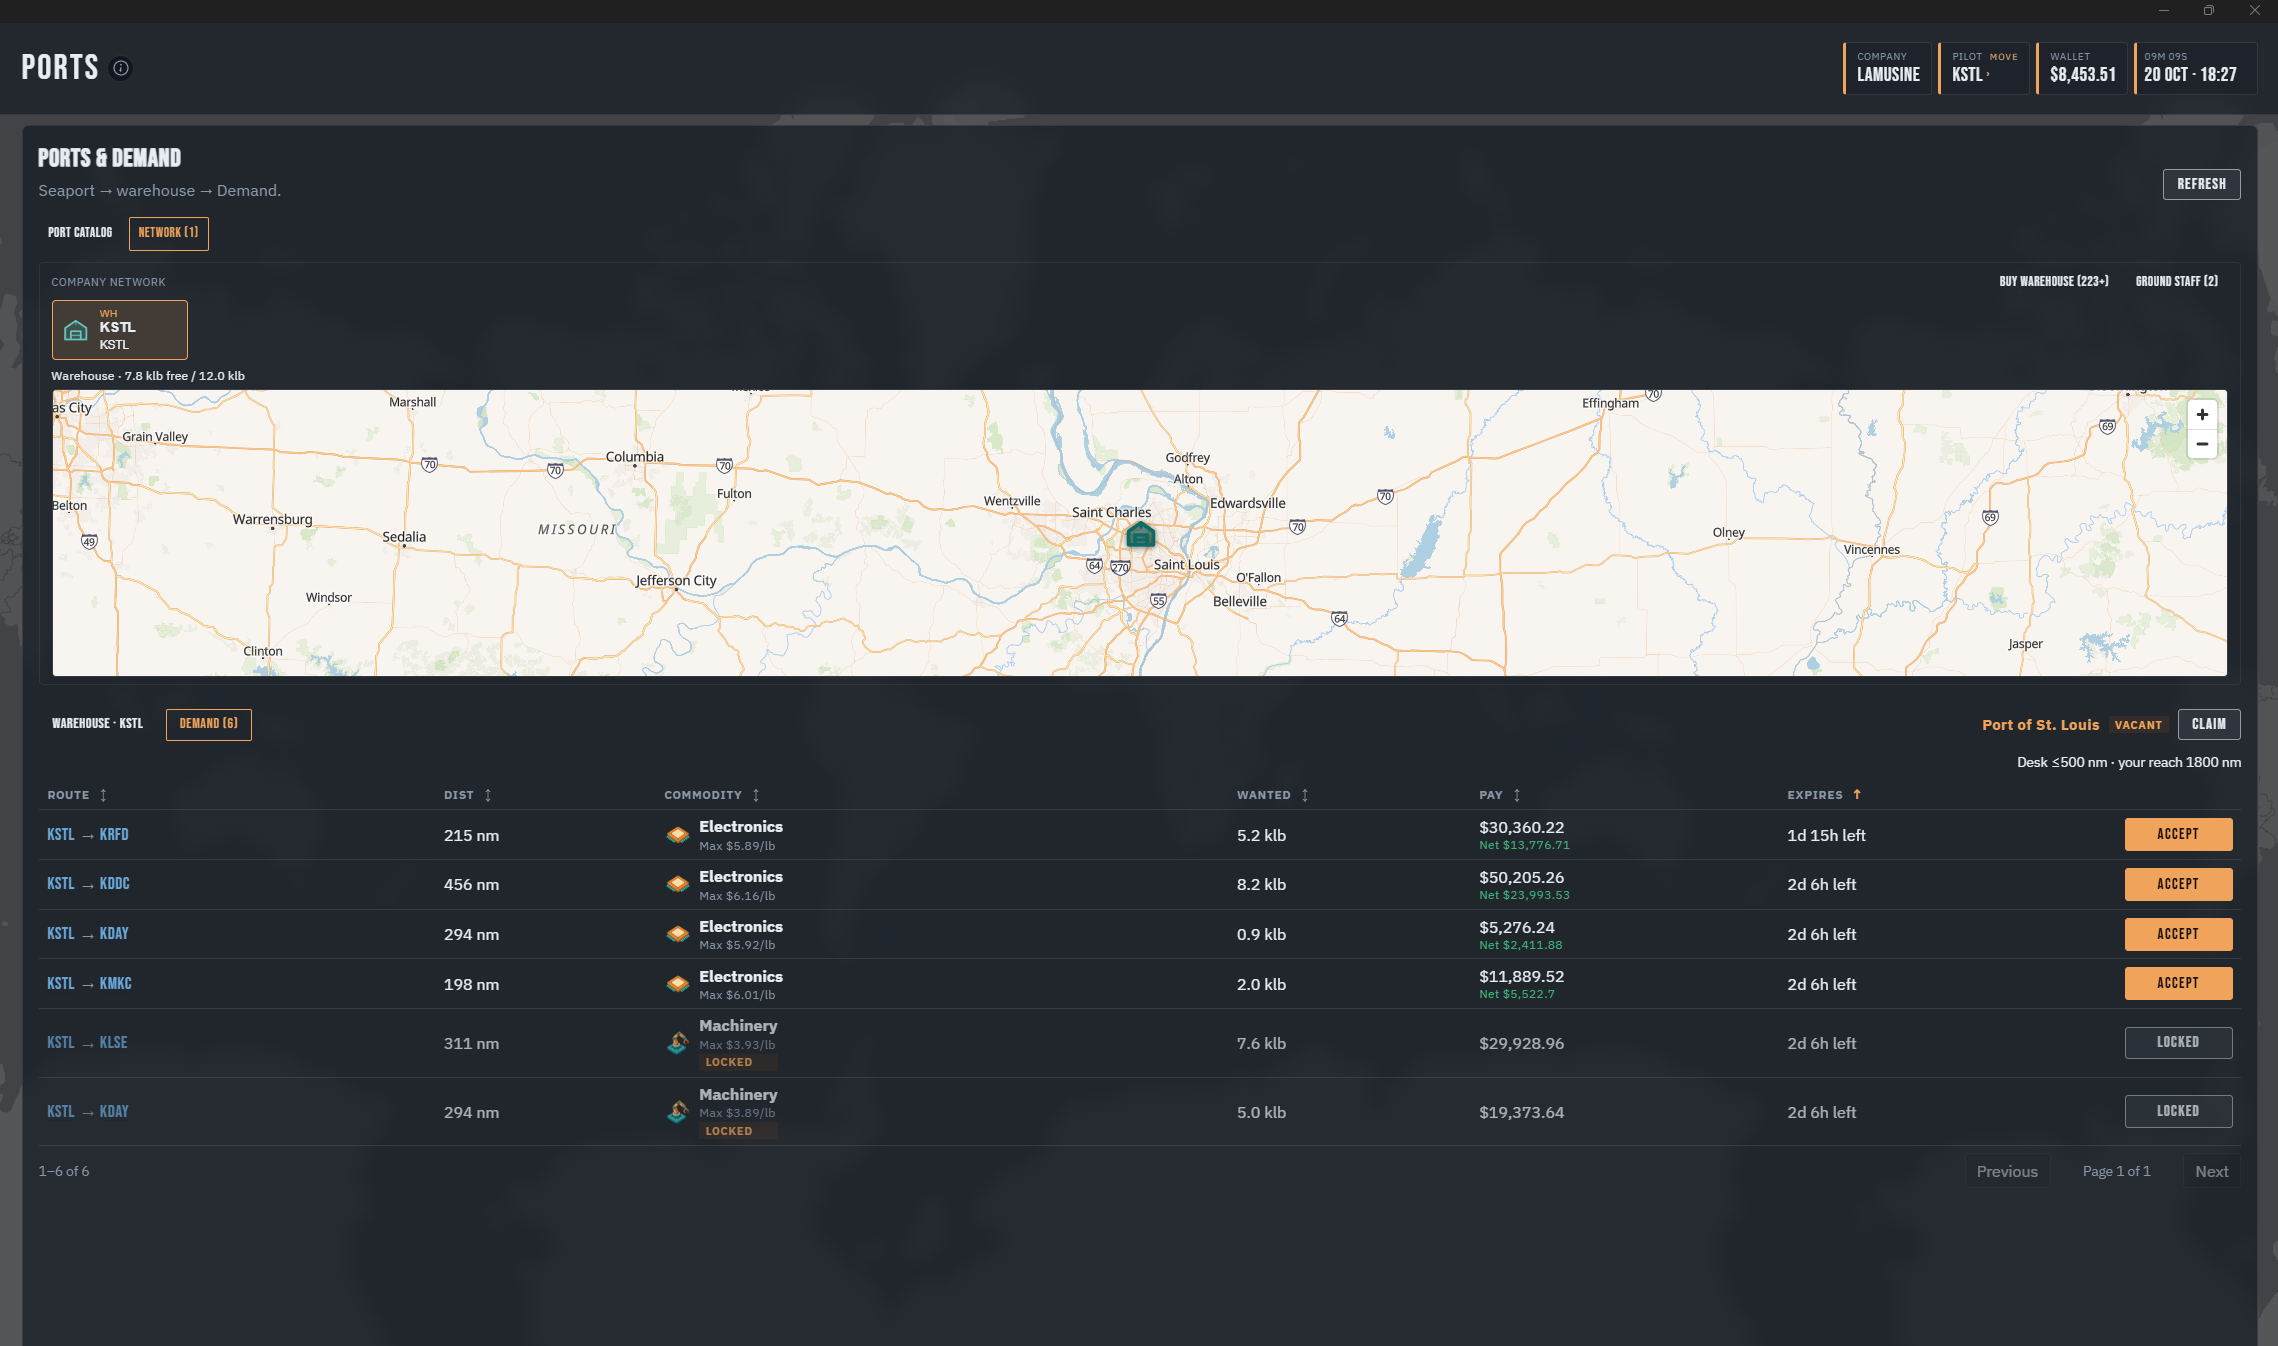
Task: Sort demand table by Route column
Action: click(x=77, y=795)
